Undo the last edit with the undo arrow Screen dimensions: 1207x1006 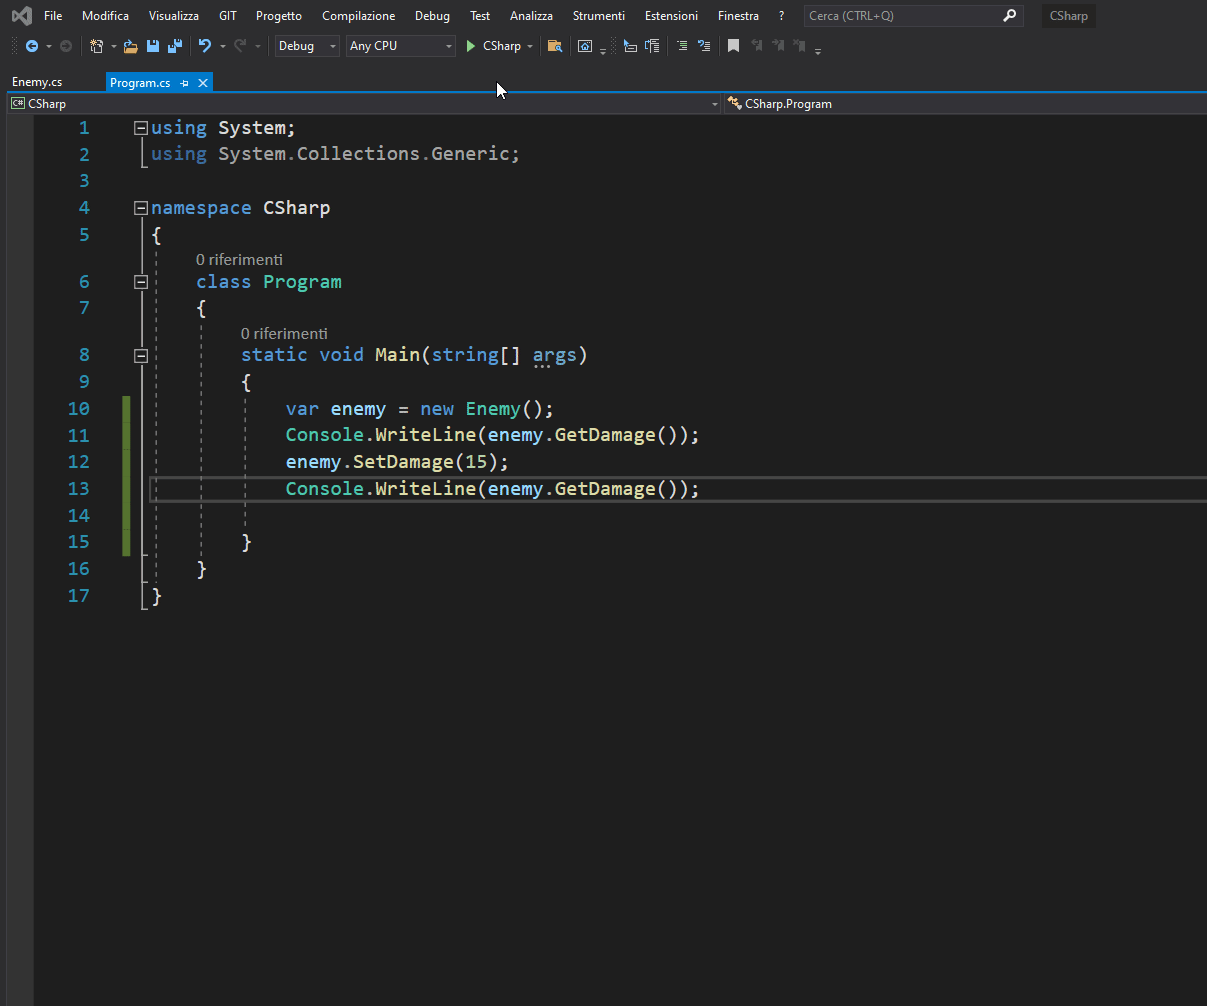(x=205, y=46)
